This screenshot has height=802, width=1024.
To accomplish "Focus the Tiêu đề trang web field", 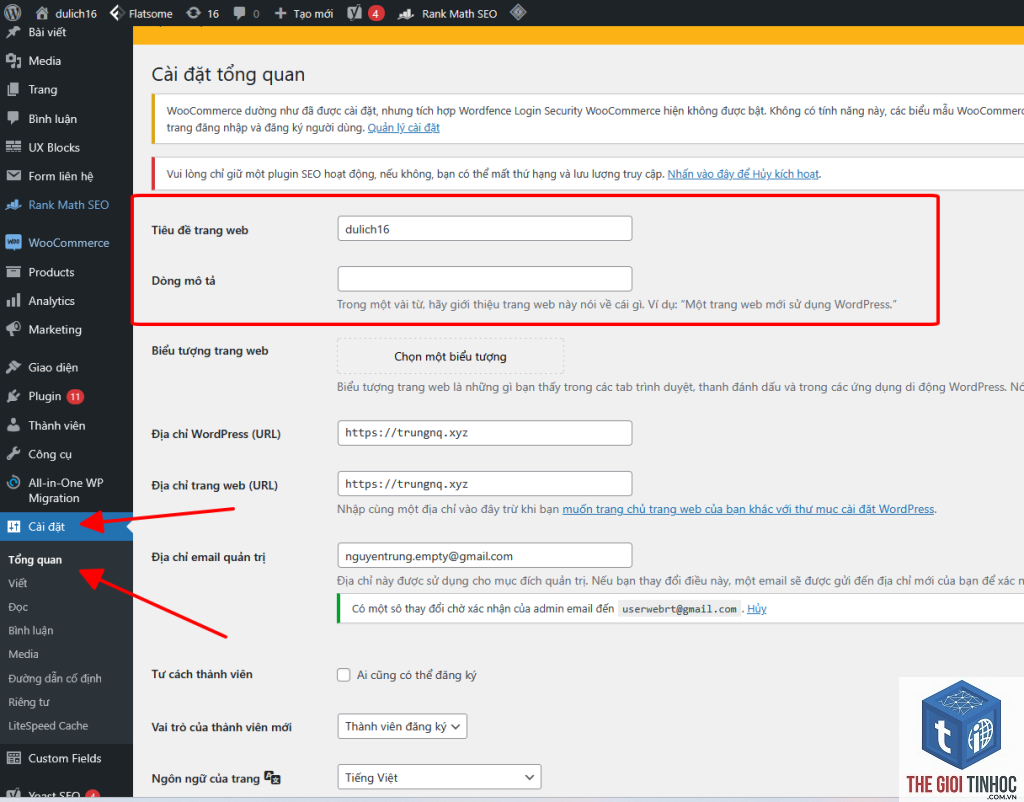I will tap(485, 229).
